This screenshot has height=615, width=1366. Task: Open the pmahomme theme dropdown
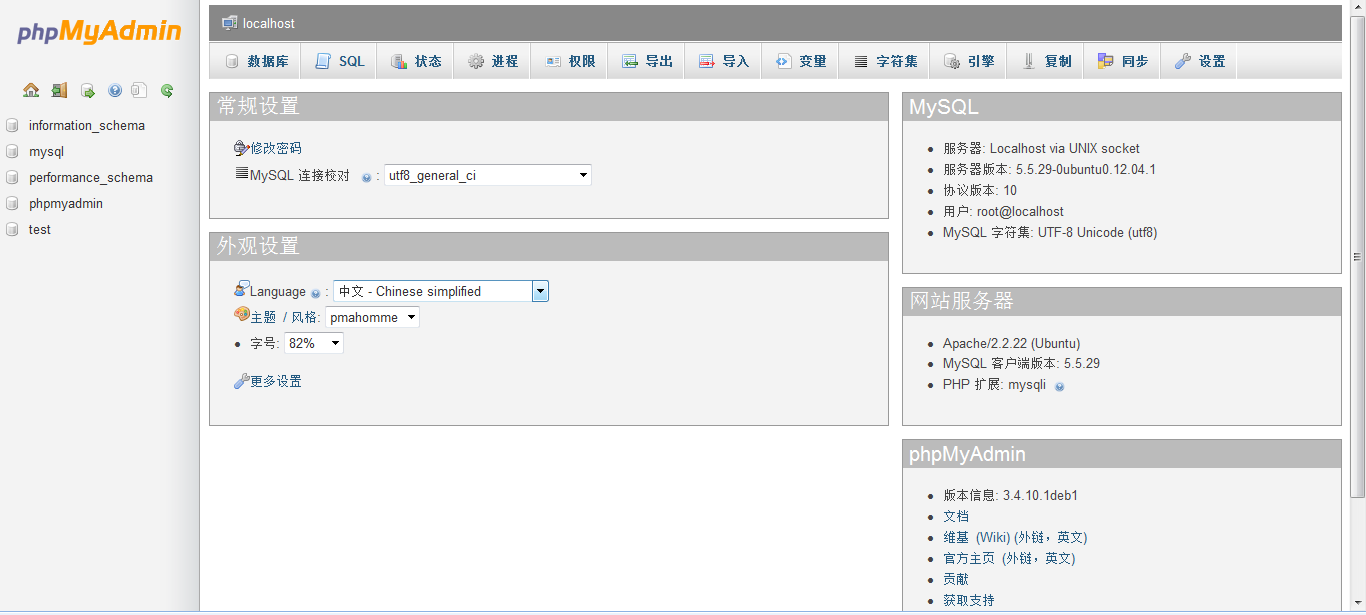[x=372, y=317]
